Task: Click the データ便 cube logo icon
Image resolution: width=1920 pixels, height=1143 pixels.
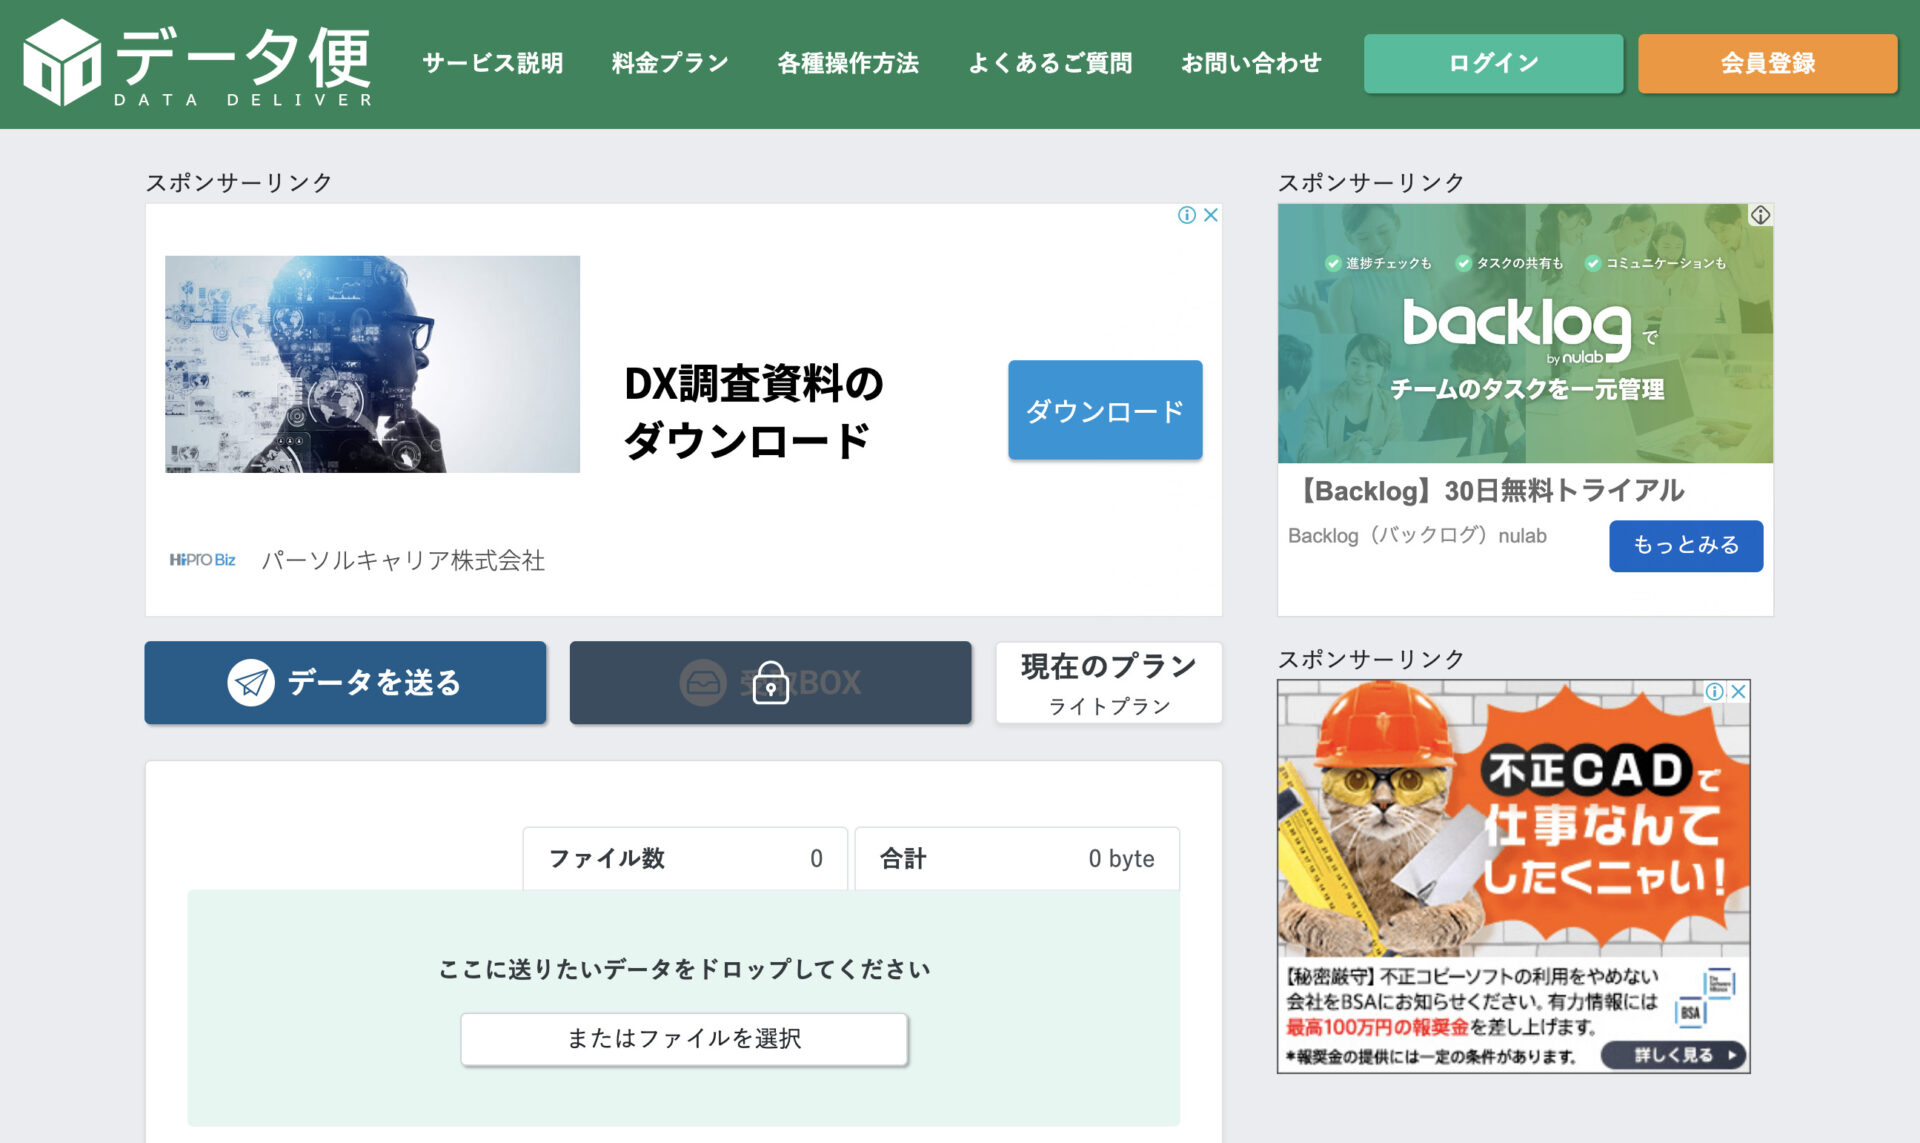Action: click(x=62, y=63)
